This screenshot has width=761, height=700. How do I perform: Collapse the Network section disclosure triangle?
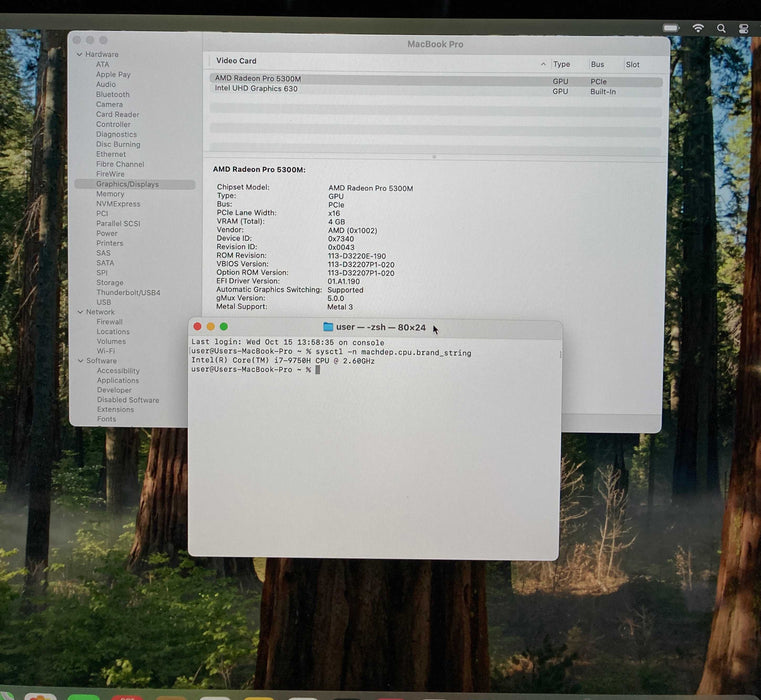tap(79, 312)
